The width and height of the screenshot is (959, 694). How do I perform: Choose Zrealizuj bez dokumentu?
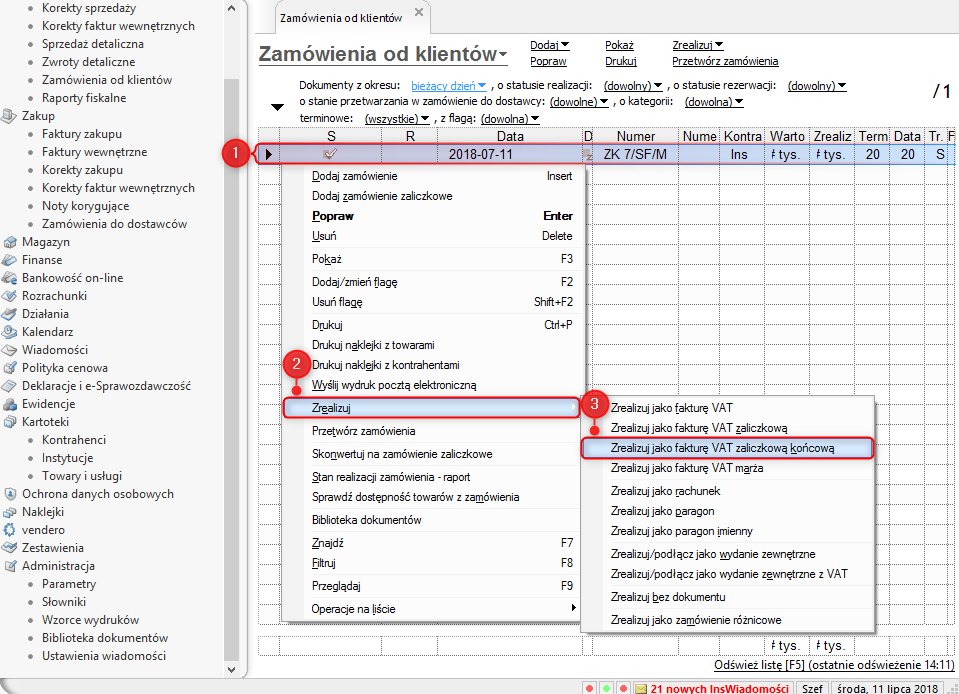(x=727, y=597)
